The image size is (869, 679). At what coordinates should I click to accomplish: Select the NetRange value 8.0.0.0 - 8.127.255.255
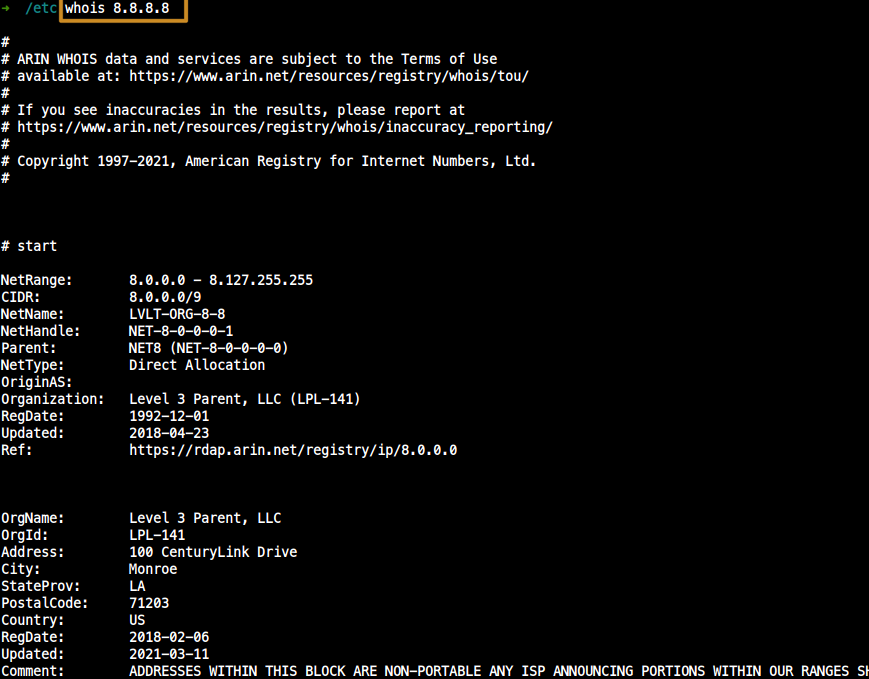tap(220, 279)
